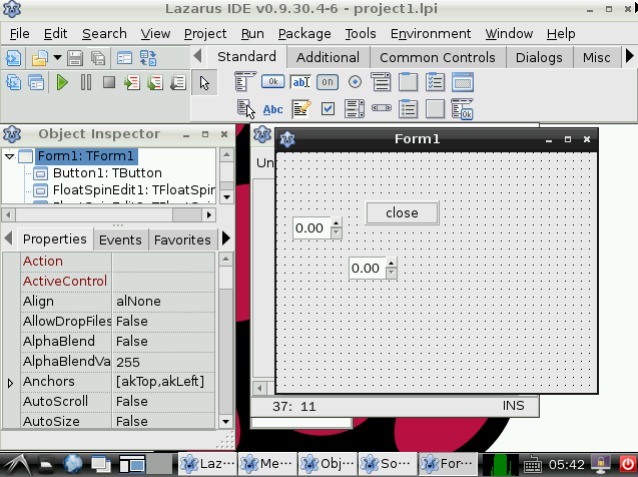Select the TFrame component icon
638x477 pixels.
pyautogui.click(x=463, y=82)
